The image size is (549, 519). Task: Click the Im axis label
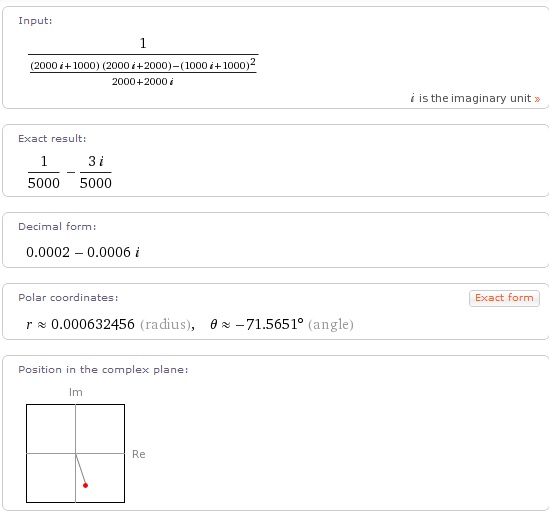point(76,392)
